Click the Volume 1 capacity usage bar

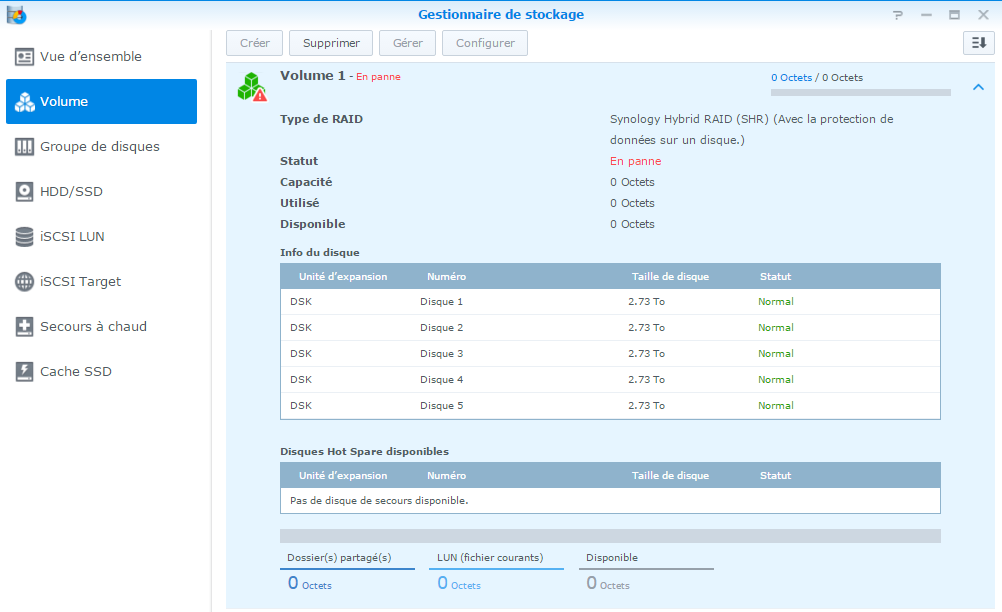(x=860, y=93)
